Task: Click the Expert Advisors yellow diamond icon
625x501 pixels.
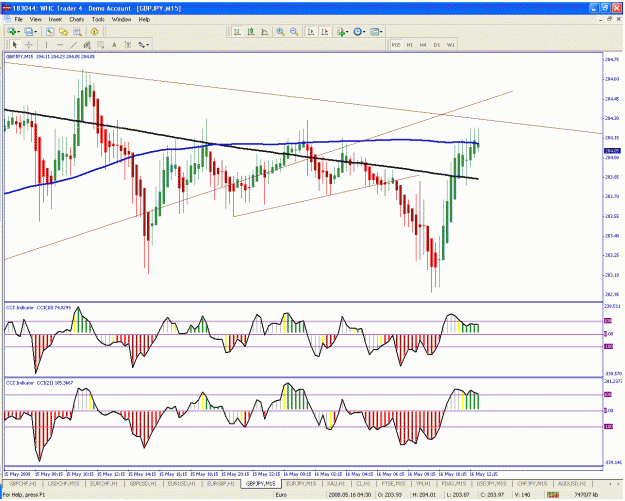Action: coord(94,31)
